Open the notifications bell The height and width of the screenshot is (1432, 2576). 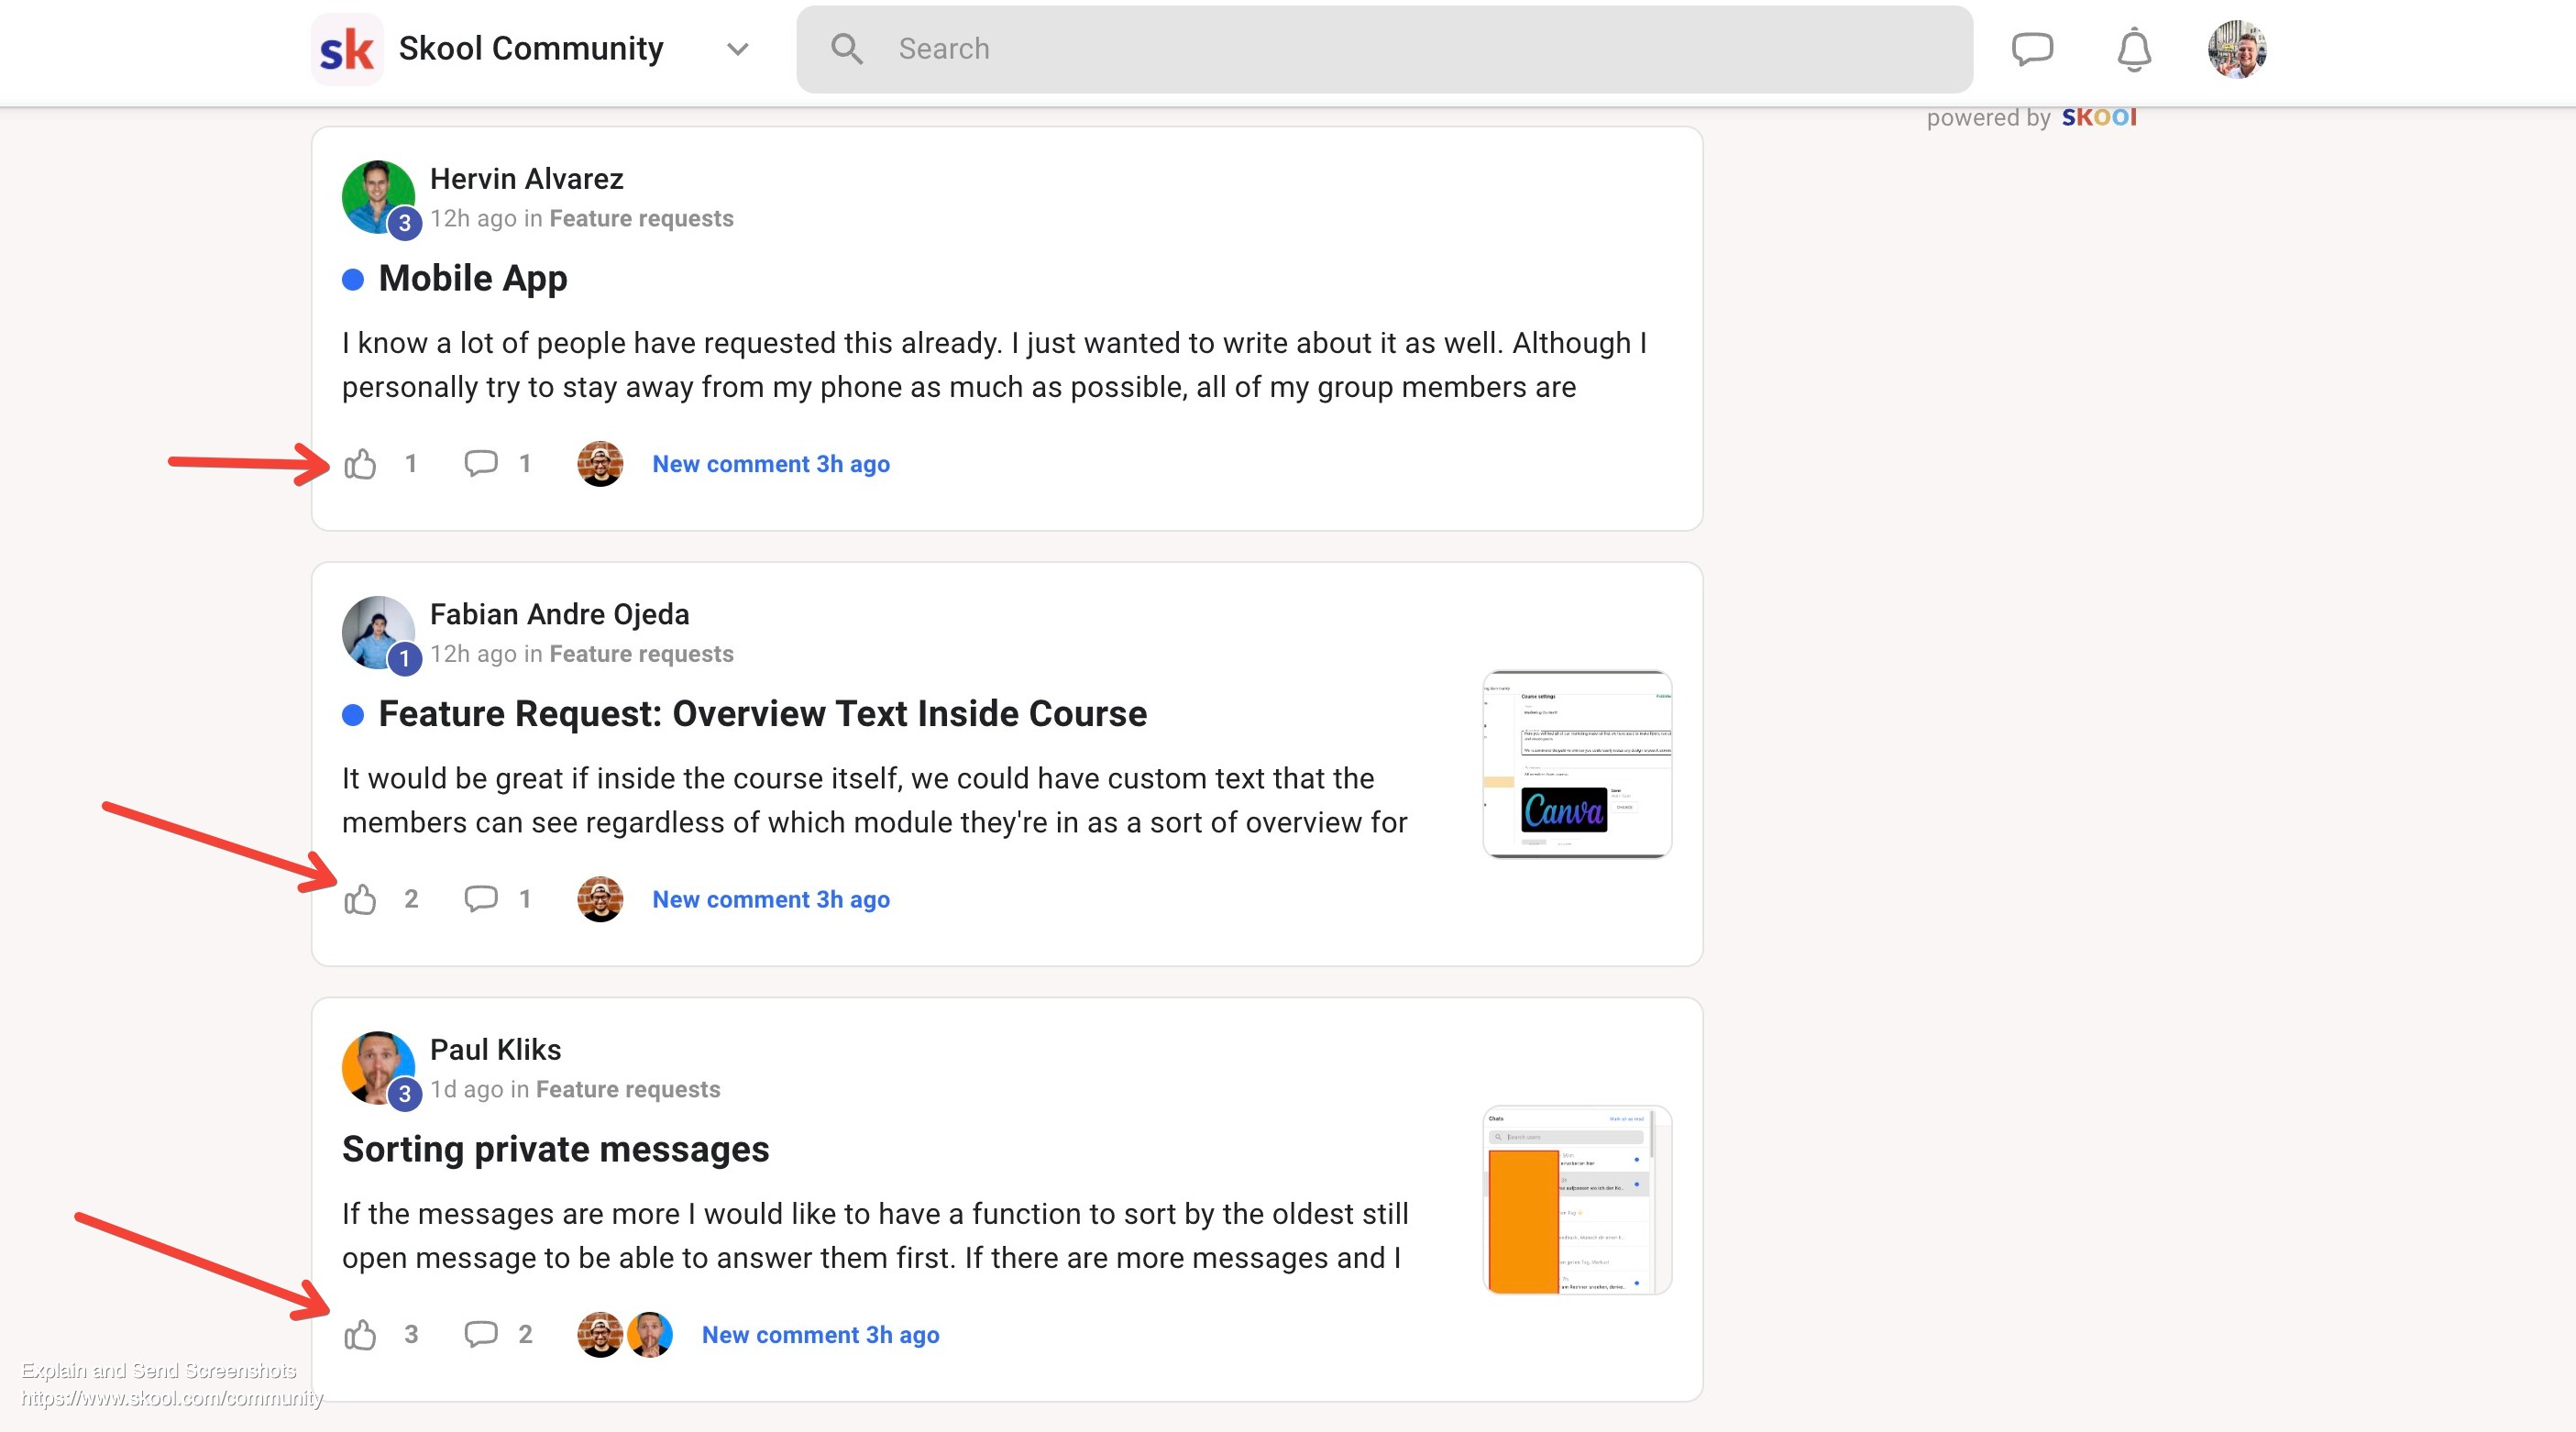[x=2133, y=49]
